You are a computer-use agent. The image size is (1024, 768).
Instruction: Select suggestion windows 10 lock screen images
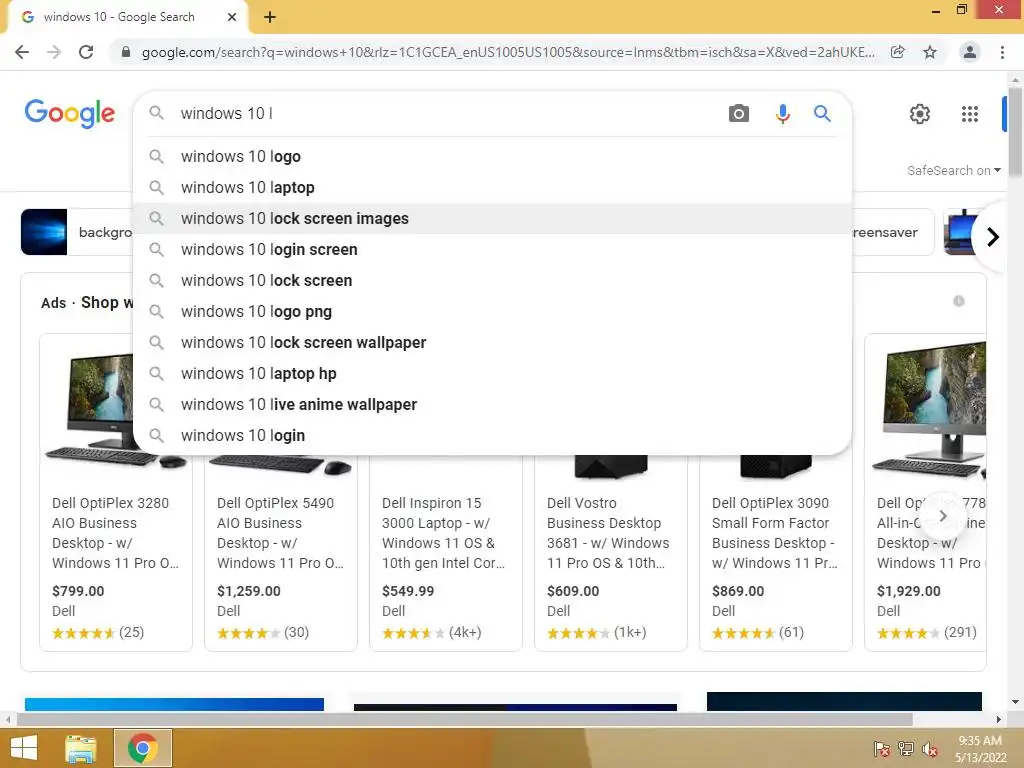(x=492, y=219)
